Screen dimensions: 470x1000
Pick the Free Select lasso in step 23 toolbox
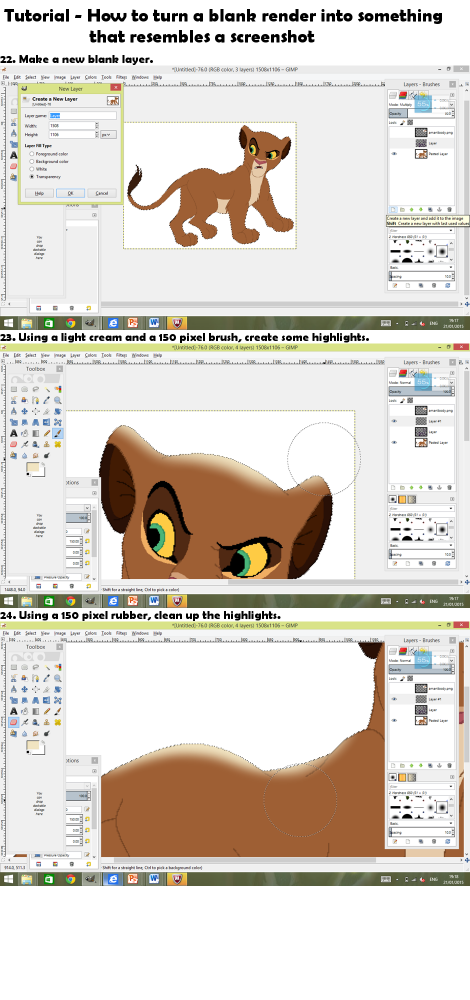36,389
